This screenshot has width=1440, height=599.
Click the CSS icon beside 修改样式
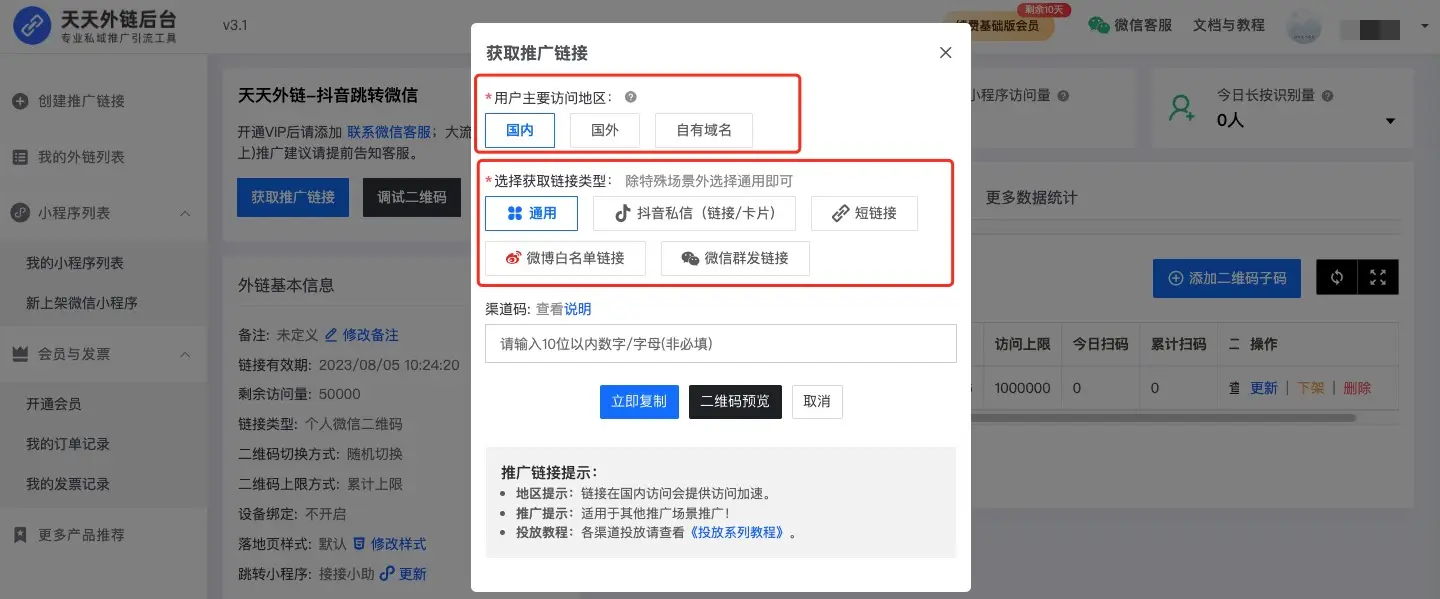tap(359, 544)
